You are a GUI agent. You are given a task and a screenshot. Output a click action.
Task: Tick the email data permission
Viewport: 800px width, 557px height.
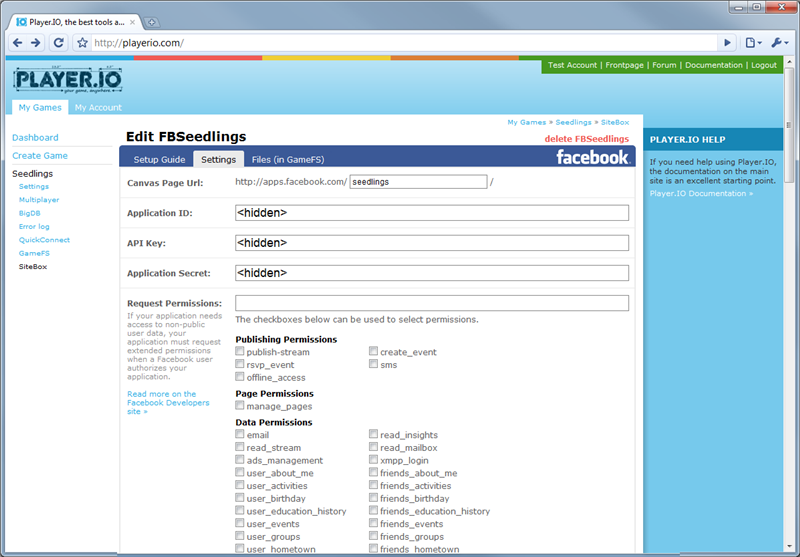[x=240, y=434]
